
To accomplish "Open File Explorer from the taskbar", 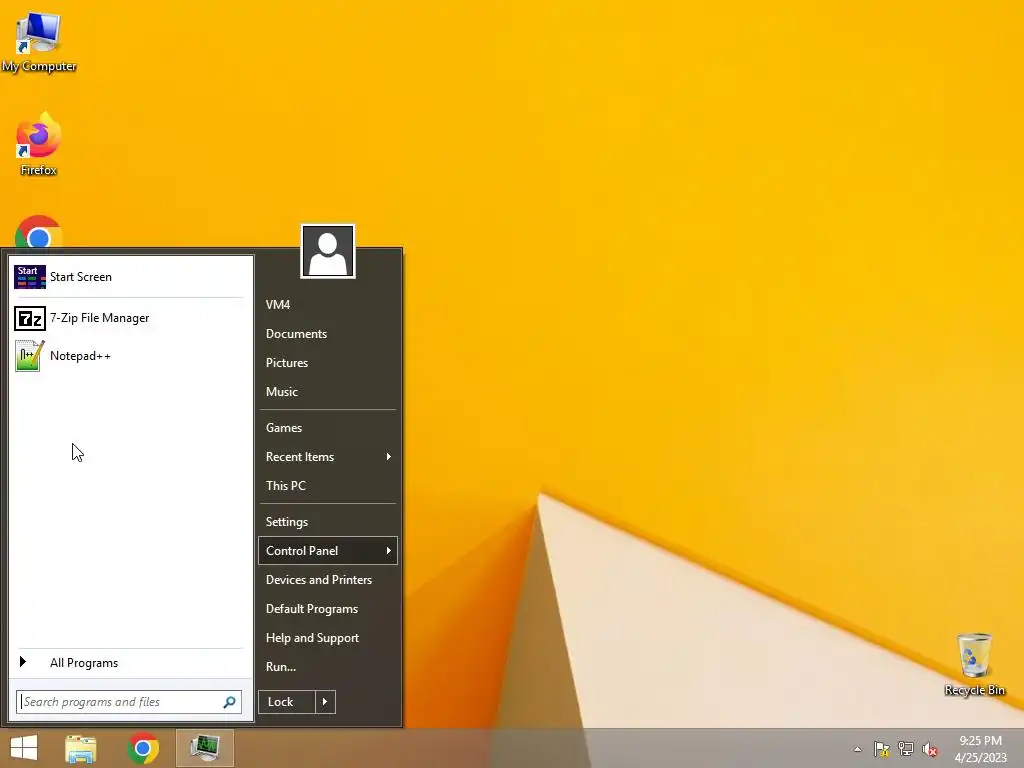I will point(81,748).
